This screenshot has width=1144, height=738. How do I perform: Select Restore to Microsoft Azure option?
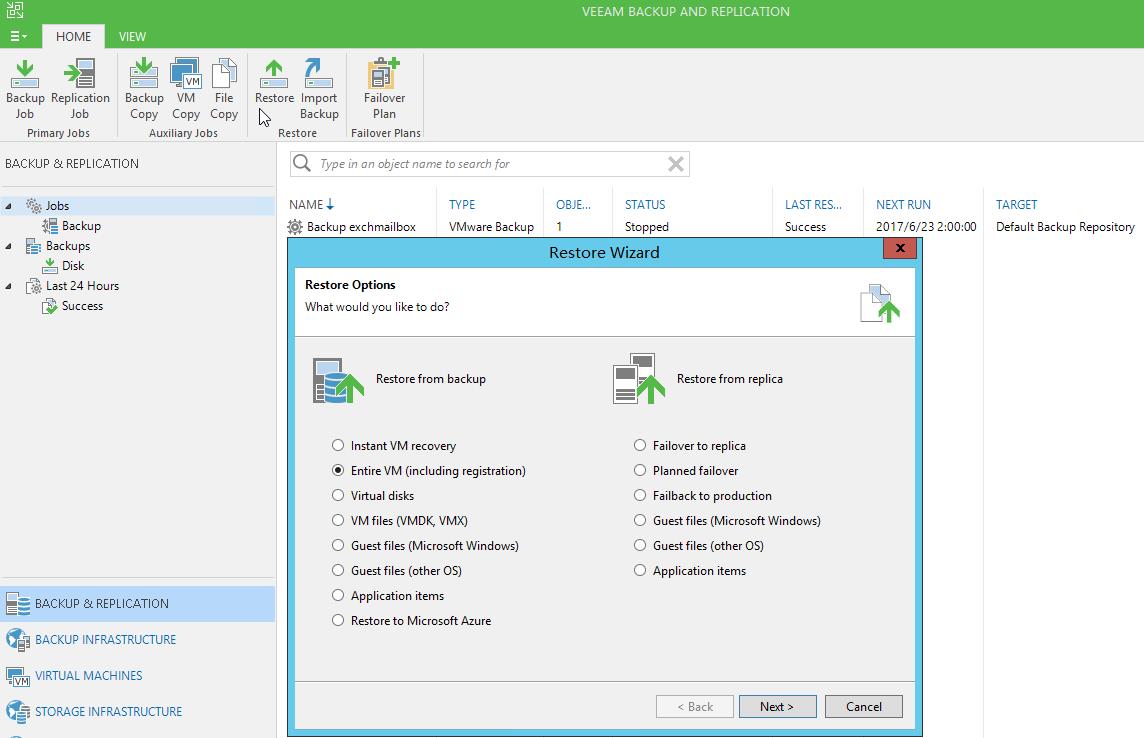(338, 621)
